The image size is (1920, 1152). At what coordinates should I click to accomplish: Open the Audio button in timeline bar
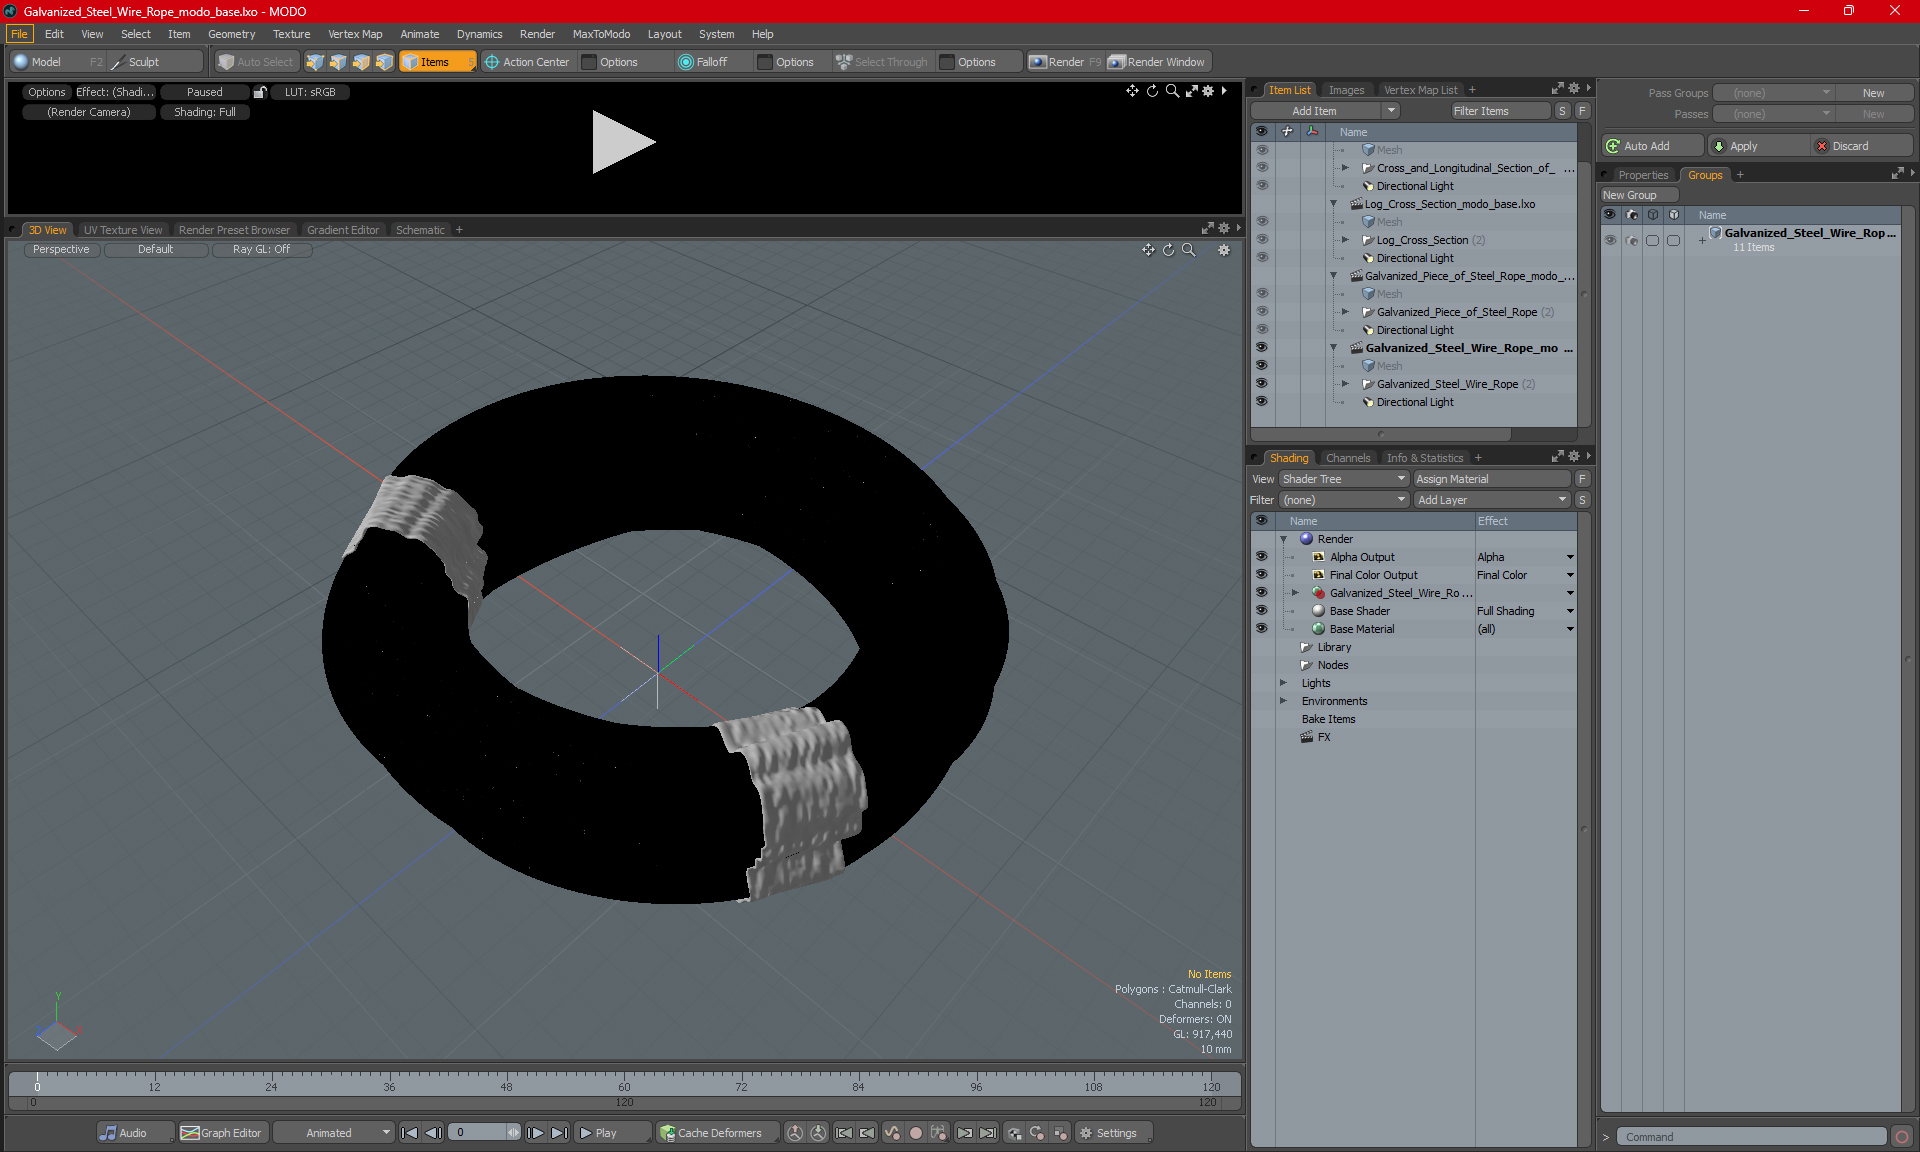click(123, 1133)
